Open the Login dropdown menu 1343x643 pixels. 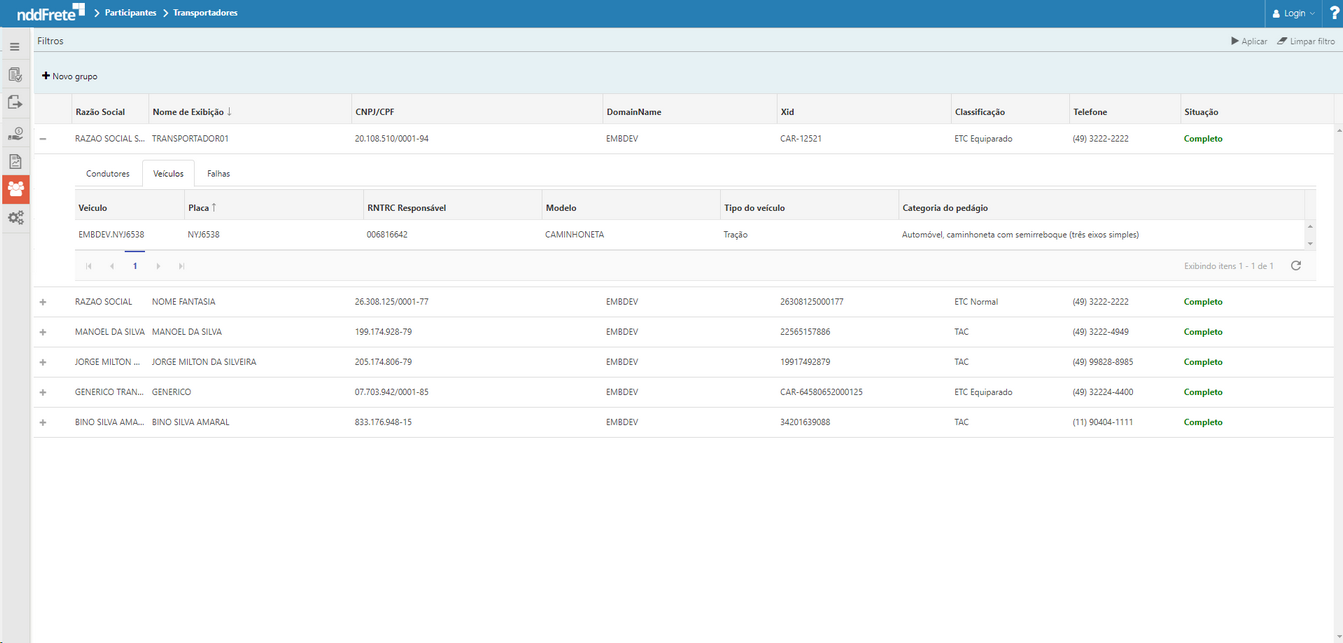pos(1294,13)
